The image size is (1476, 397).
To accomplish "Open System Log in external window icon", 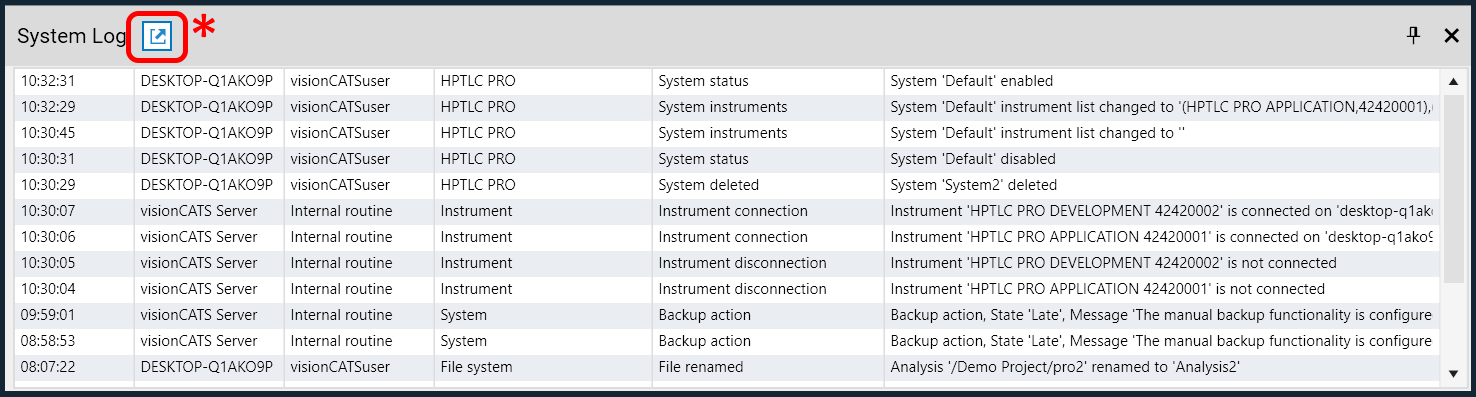I will point(157,36).
